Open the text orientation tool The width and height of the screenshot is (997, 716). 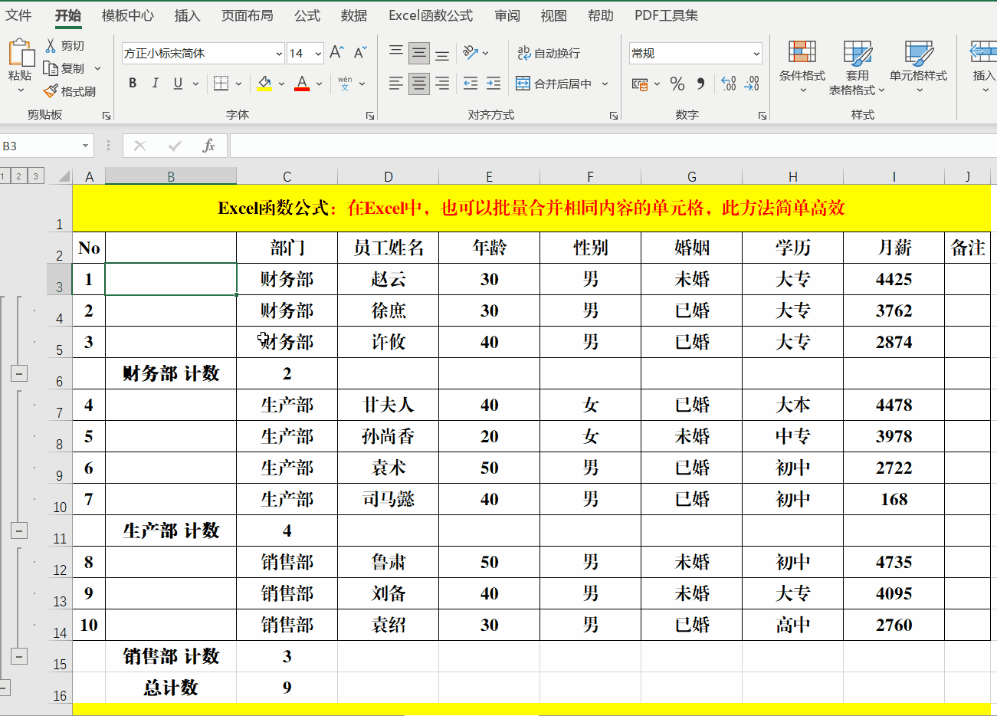tap(471, 52)
